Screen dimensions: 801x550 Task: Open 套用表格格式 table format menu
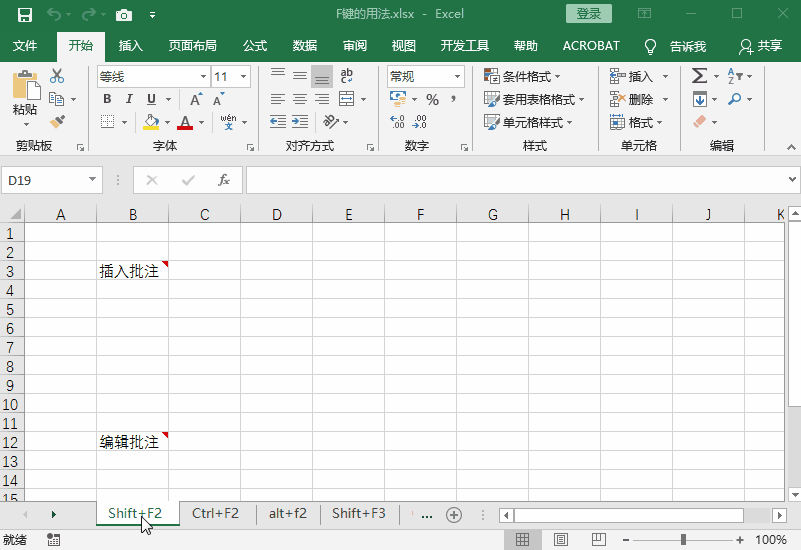(534, 99)
